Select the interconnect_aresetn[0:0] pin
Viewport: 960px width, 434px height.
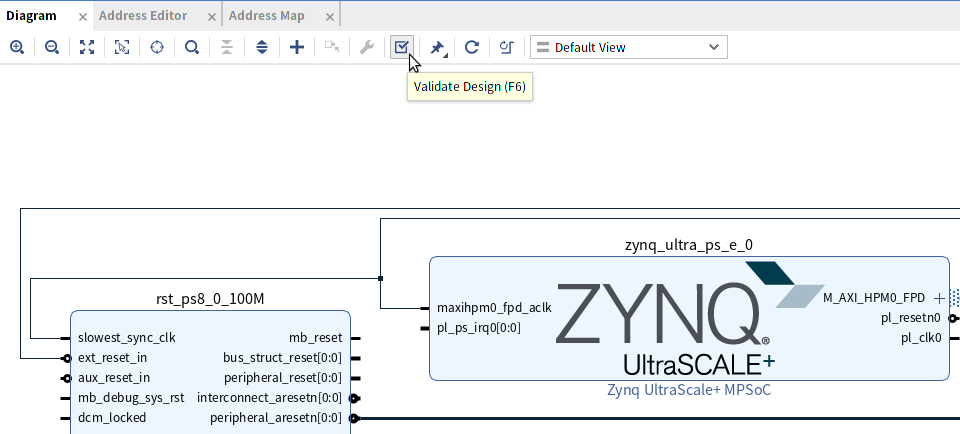coord(269,398)
